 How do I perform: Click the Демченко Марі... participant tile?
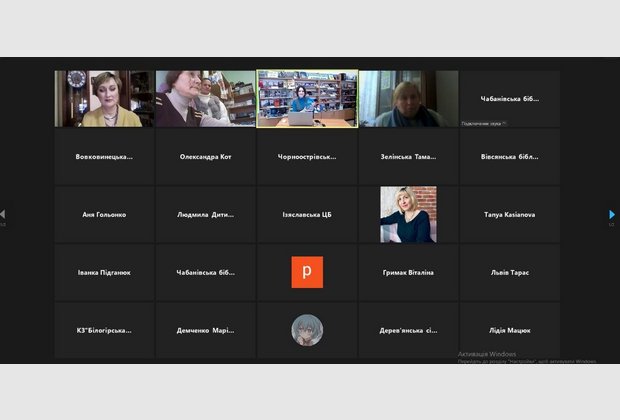(205, 330)
